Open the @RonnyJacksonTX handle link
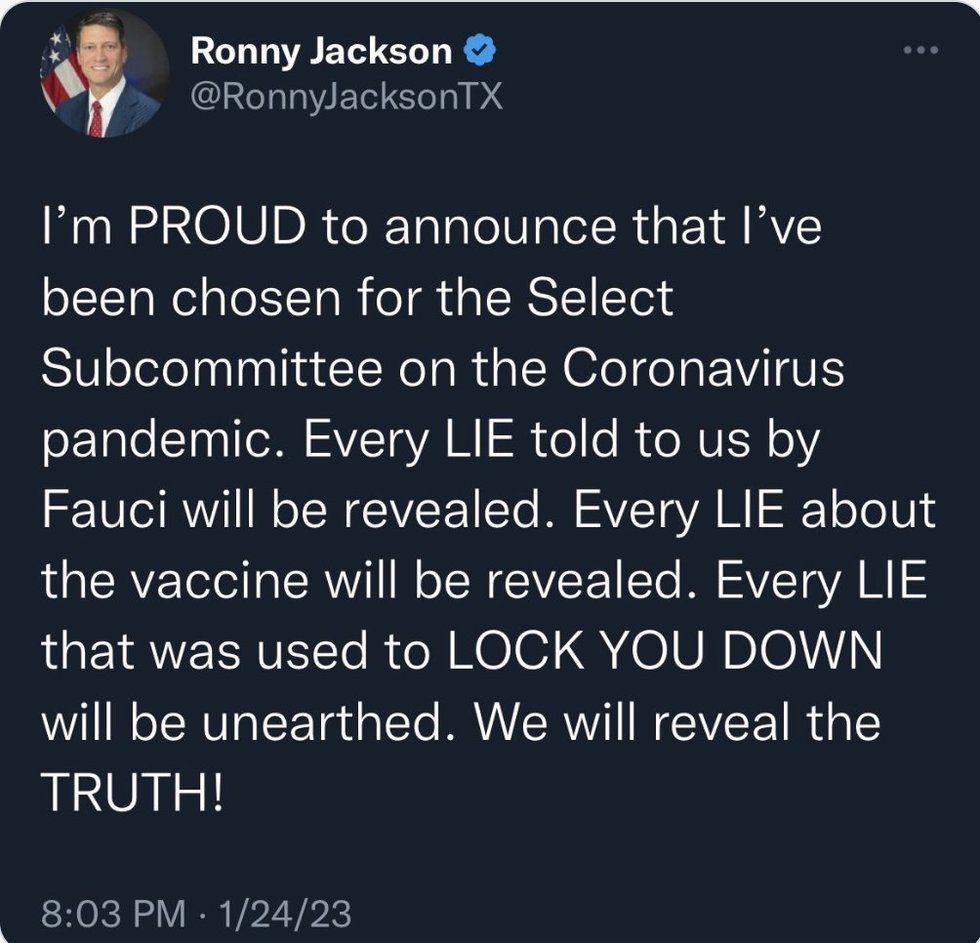Screen dimensions: 980x943 pyautogui.click(x=345, y=97)
